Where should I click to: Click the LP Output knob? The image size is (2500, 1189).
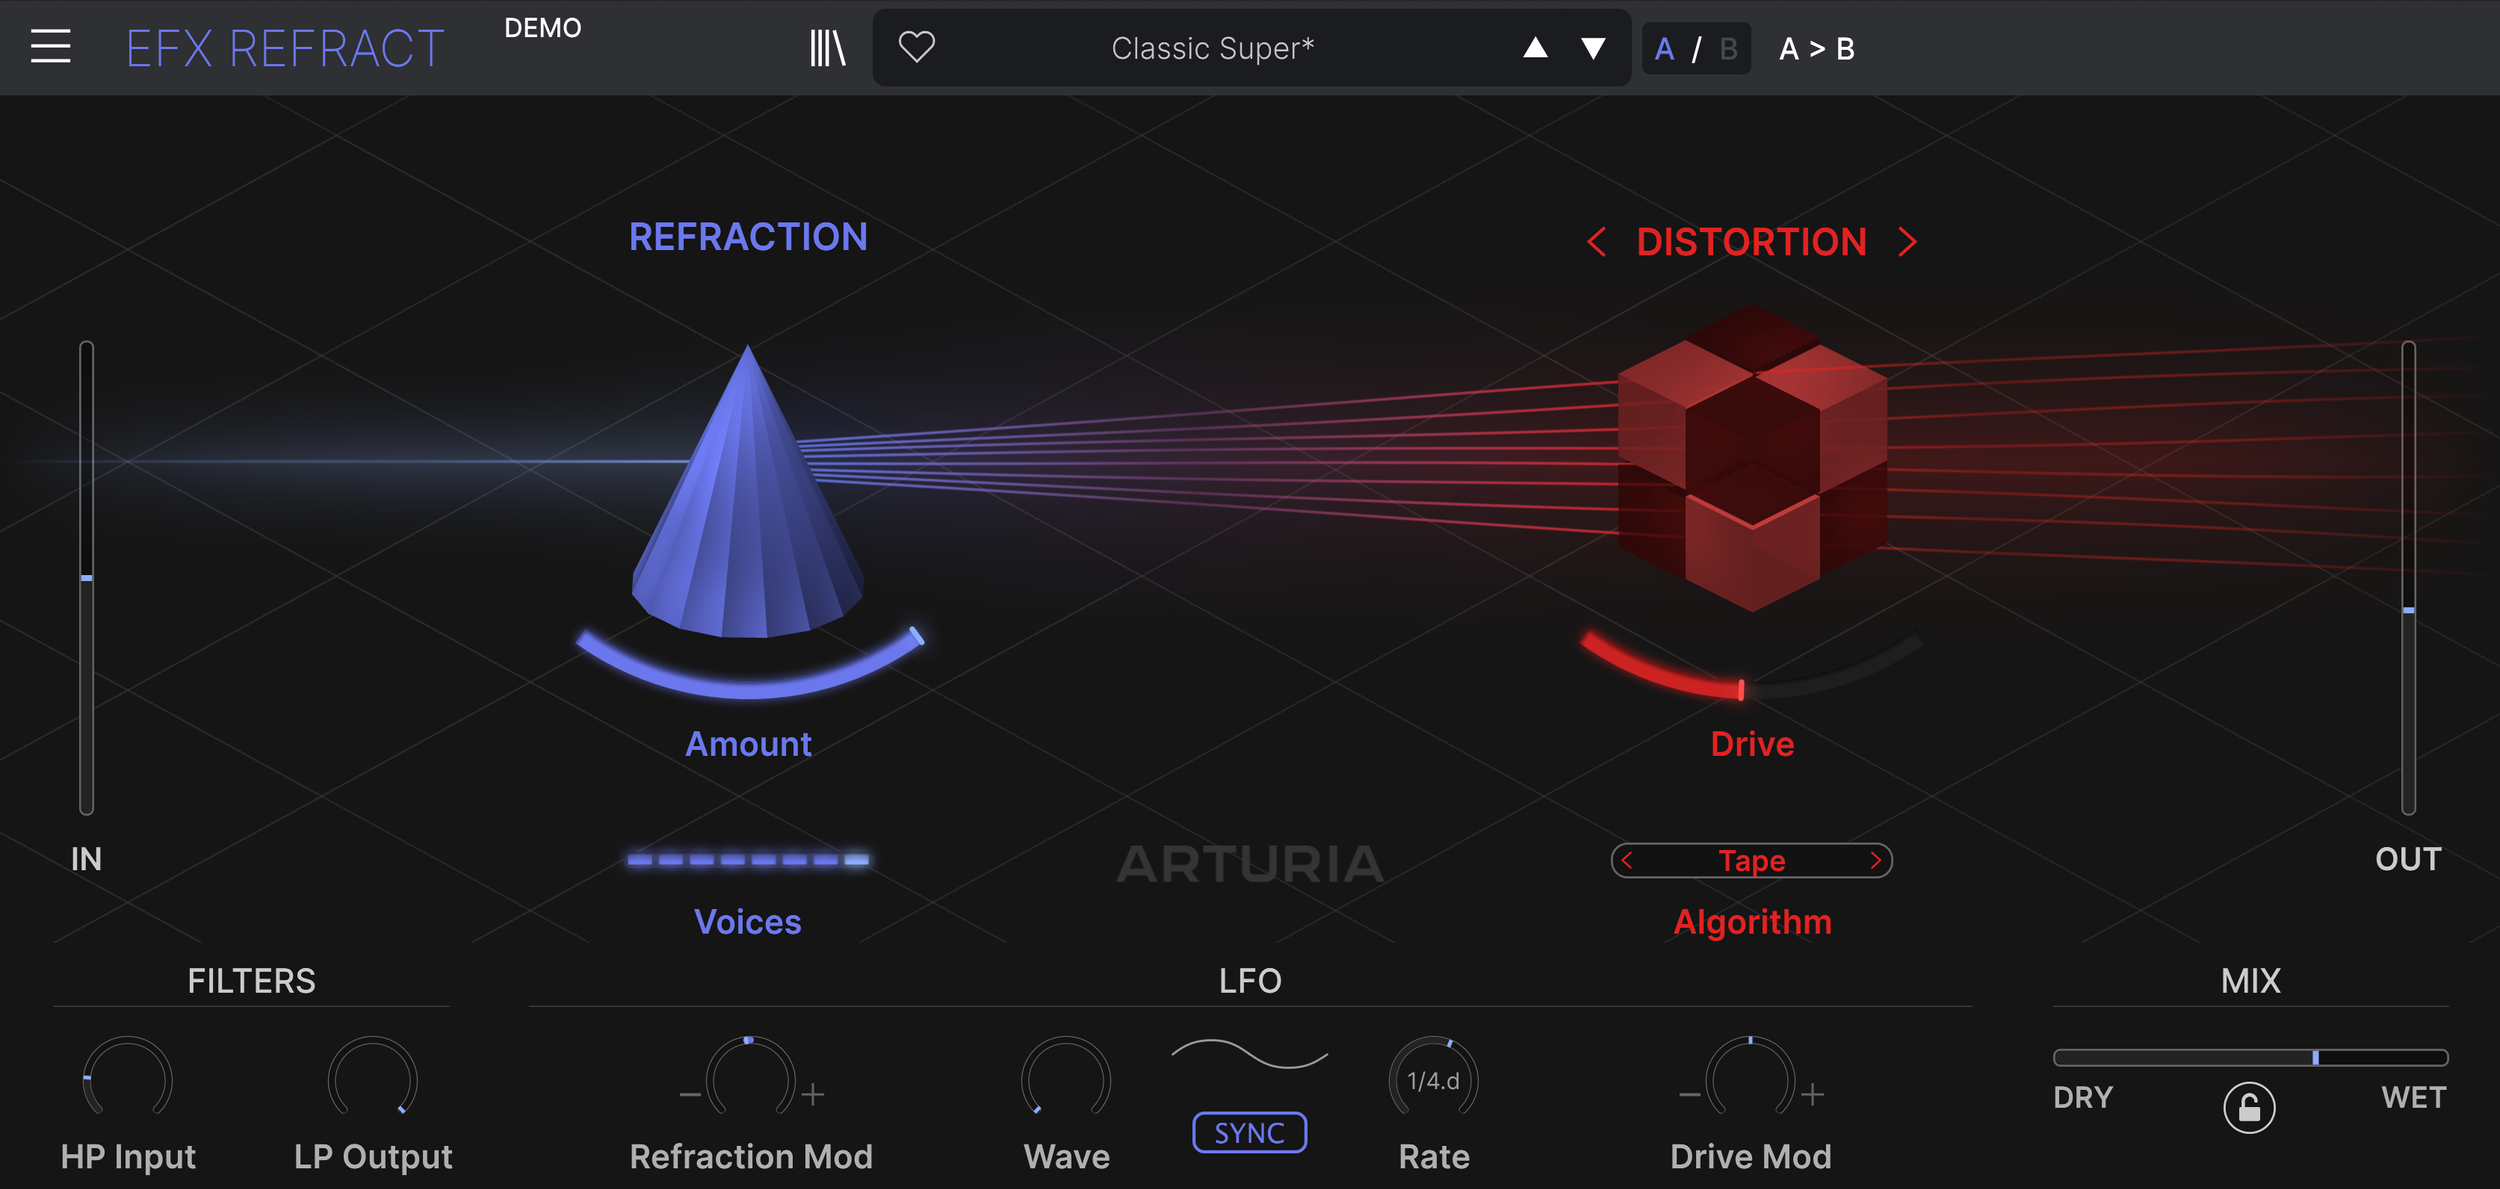(x=372, y=1078)
